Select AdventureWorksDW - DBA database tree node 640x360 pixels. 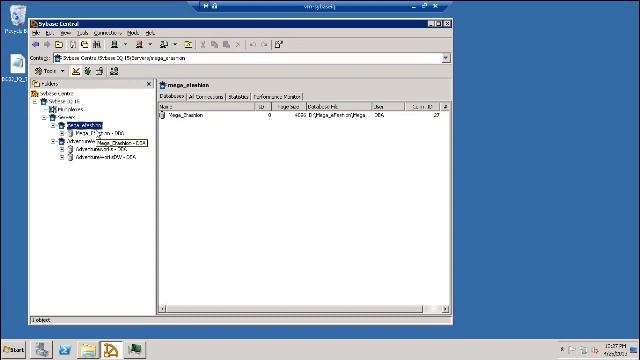tap(106, 157)
